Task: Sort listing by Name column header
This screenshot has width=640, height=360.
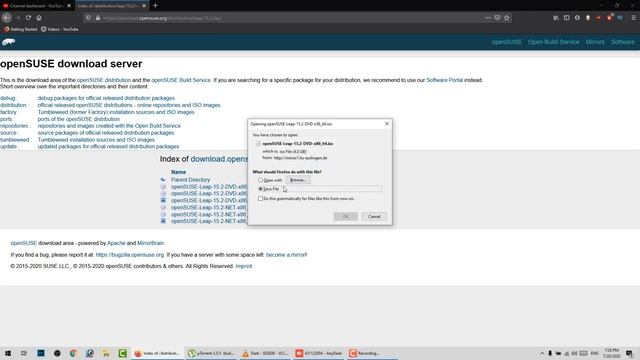Action: 178,172
